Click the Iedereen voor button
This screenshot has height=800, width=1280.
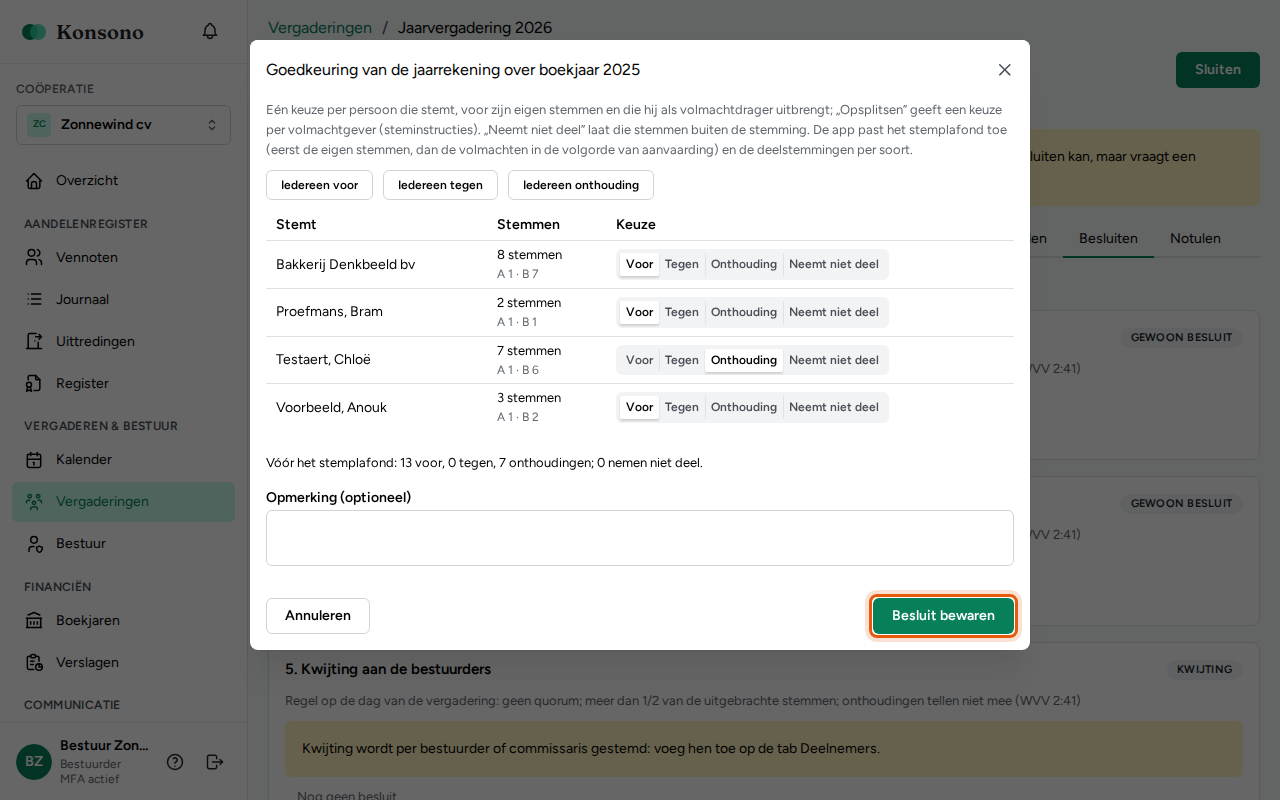[x=319, y=185]
